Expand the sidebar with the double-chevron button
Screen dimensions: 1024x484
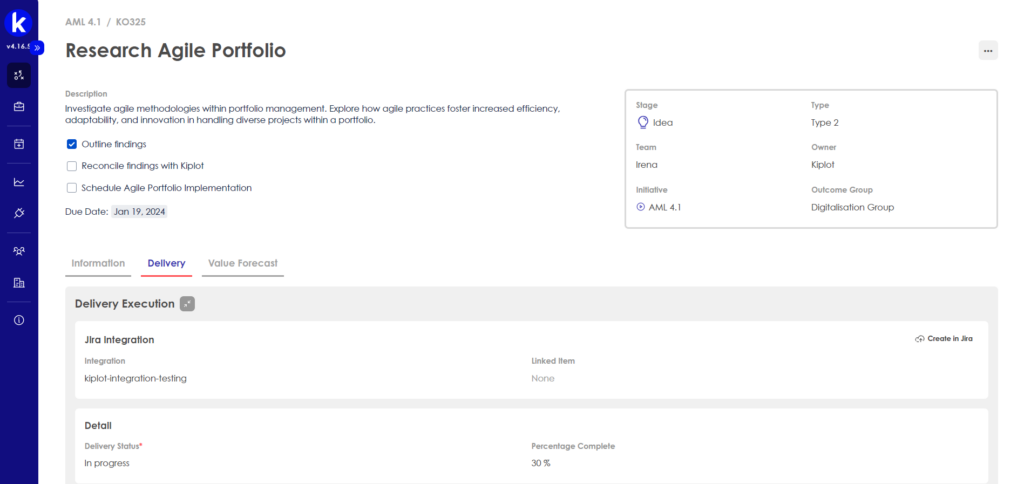[x=38, y=48]
